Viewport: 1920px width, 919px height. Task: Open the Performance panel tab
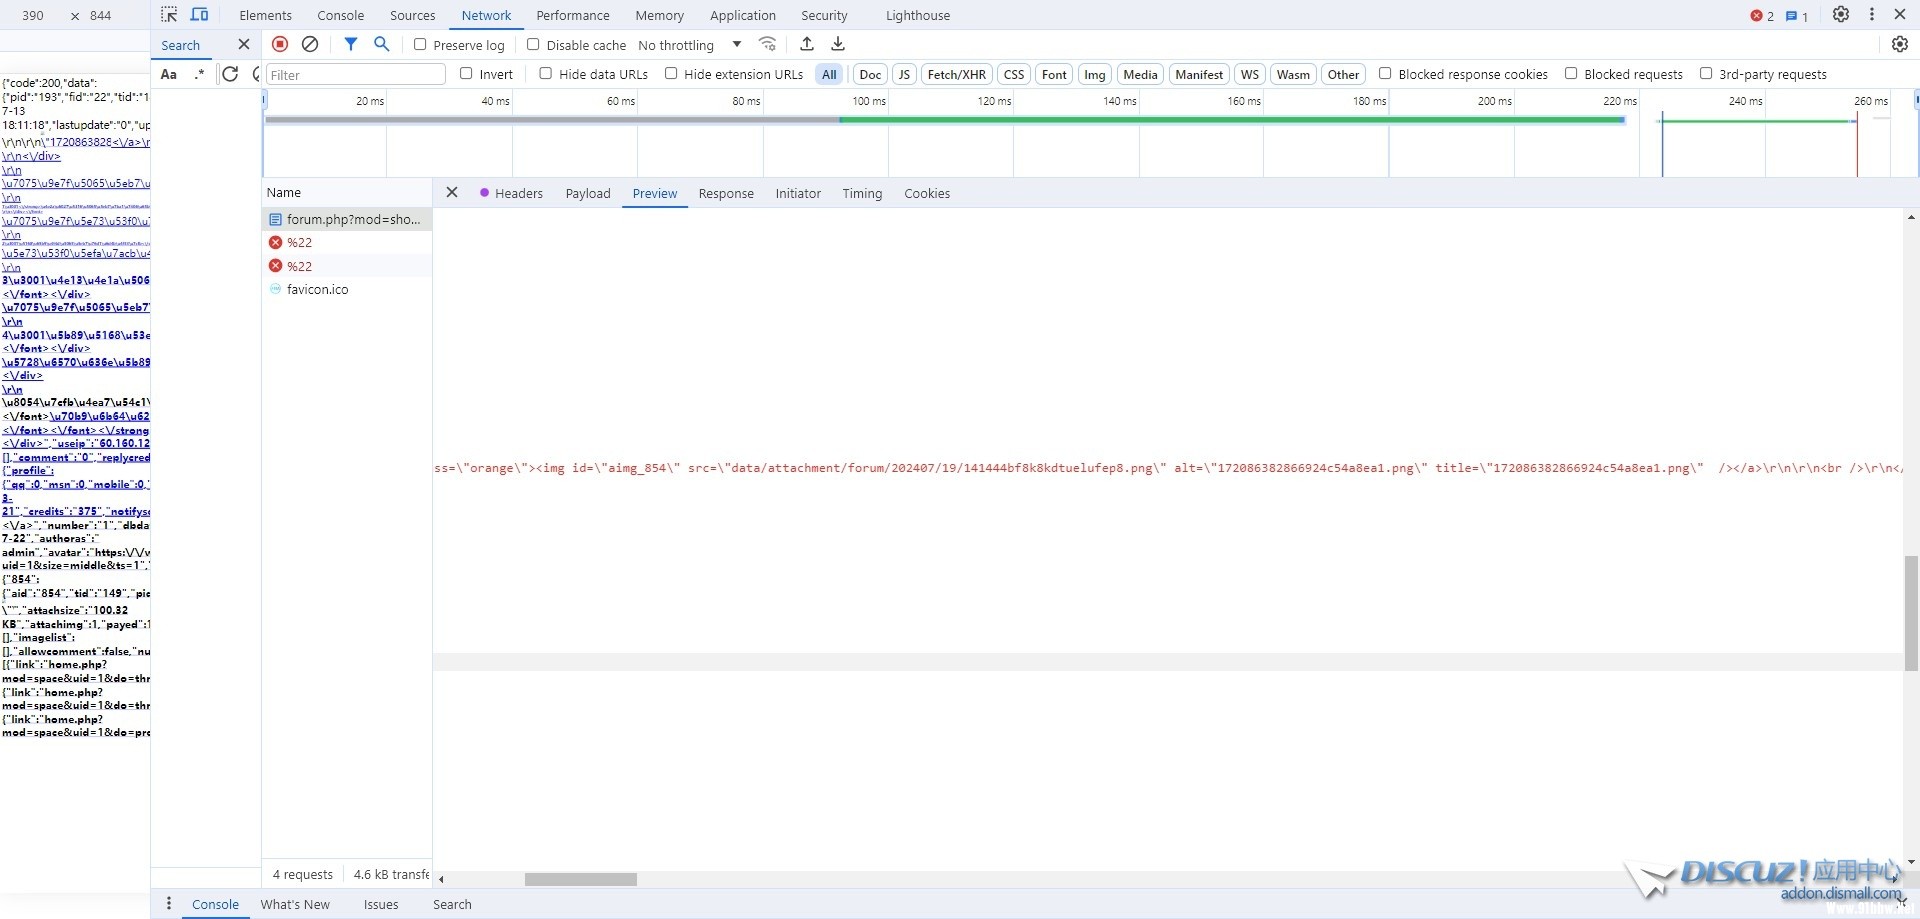pyautogui.click(x=572, y=15)
